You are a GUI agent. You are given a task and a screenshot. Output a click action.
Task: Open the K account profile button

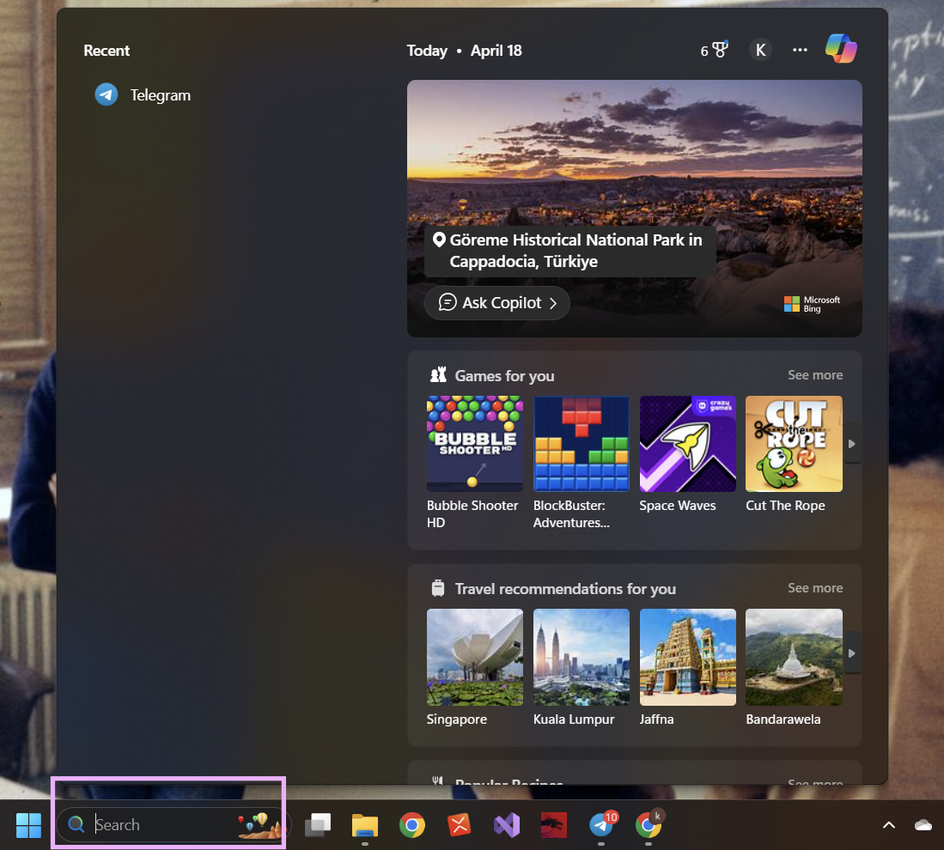760,50
